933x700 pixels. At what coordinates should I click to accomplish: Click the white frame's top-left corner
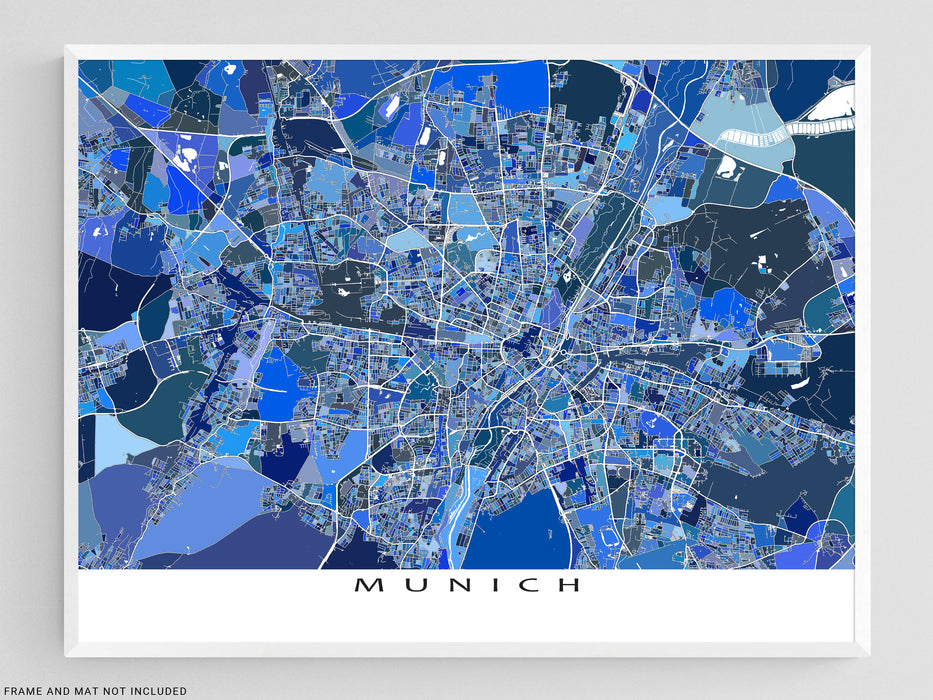(70, 50)
